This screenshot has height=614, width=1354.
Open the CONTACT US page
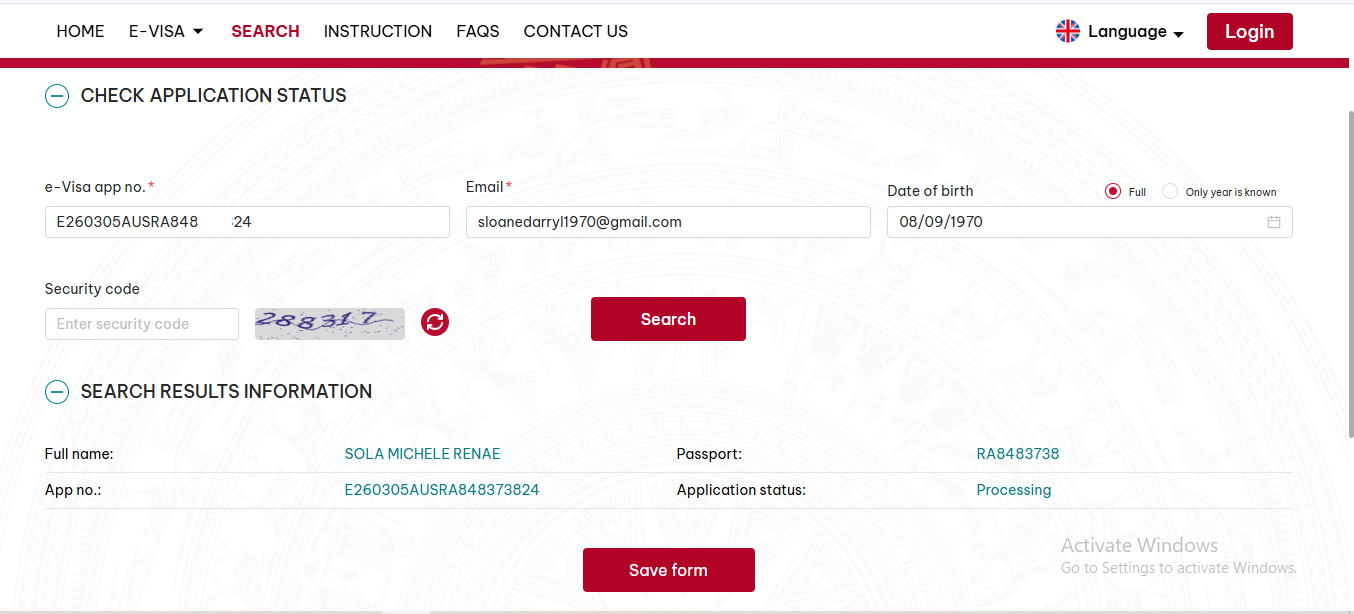(576, 31)
